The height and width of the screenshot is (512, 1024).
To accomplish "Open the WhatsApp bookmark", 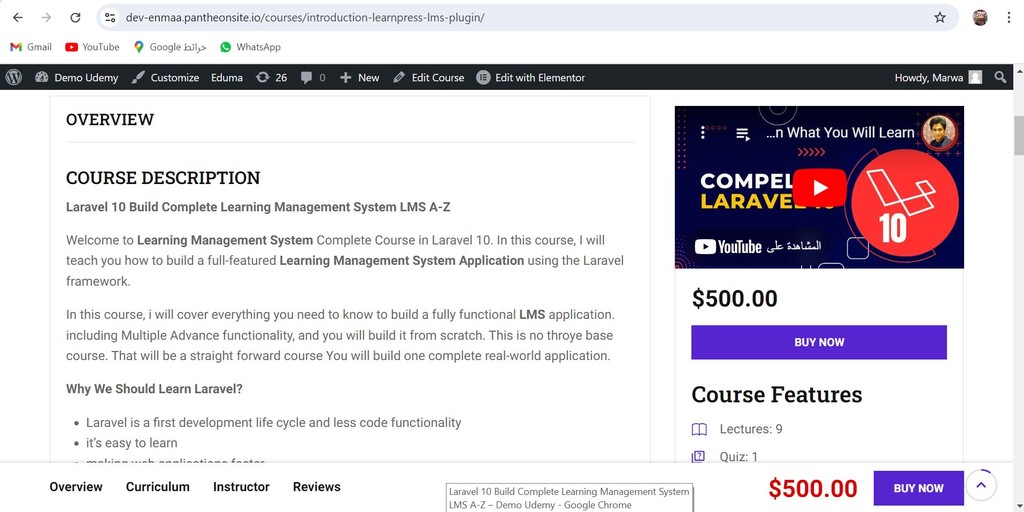I will coord(250,47).
